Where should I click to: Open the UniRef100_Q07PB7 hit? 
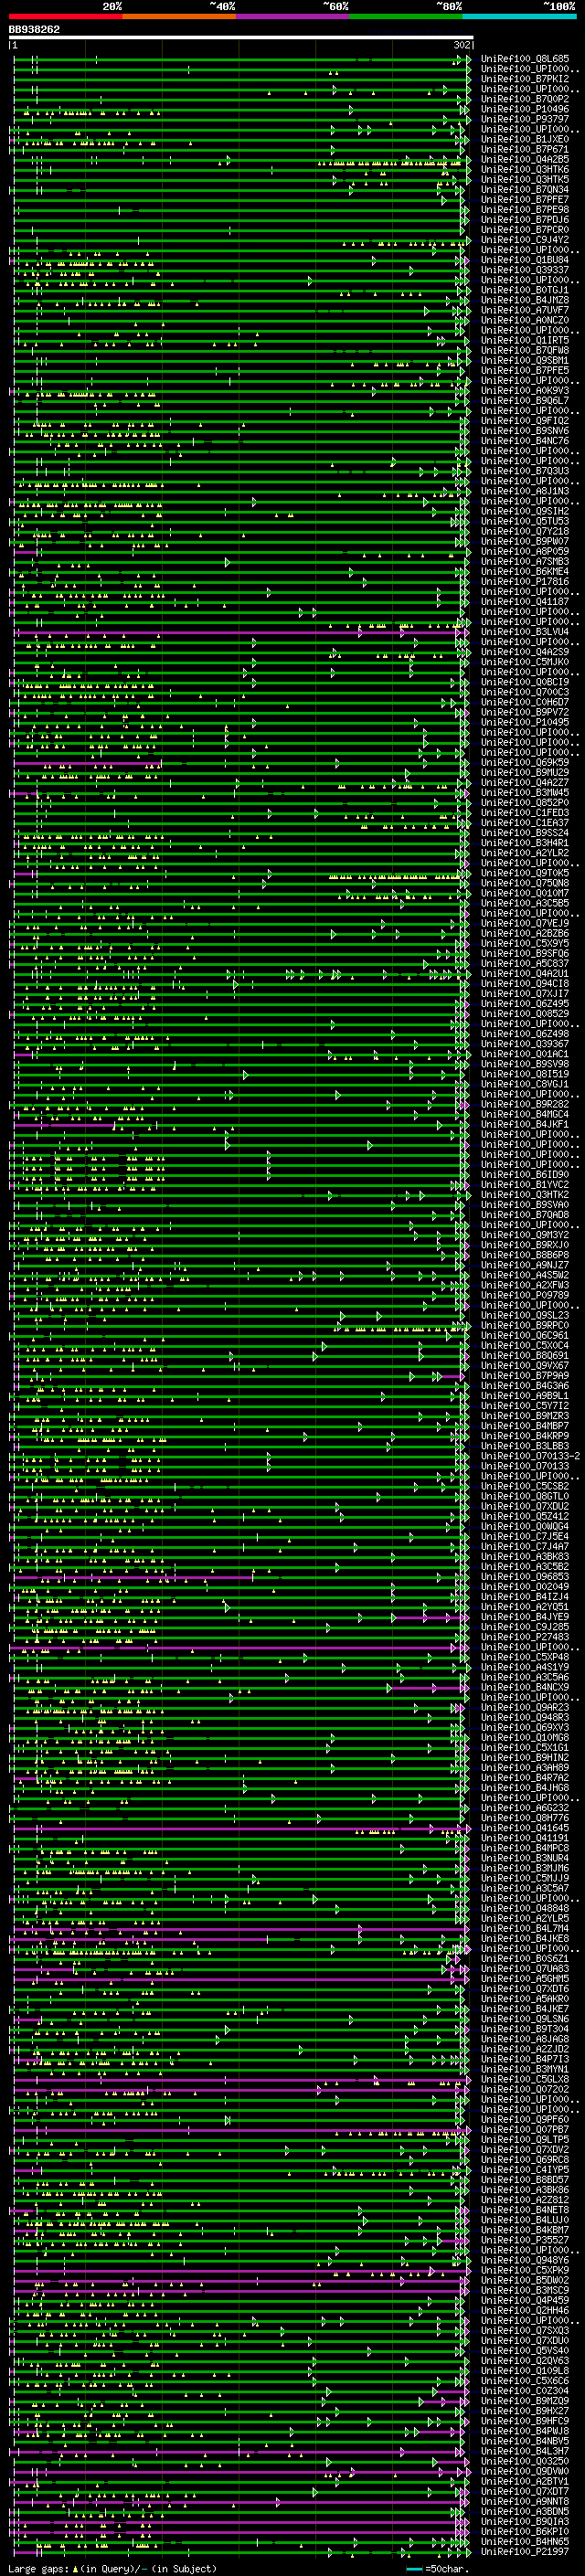click(x=525, y=2129)
